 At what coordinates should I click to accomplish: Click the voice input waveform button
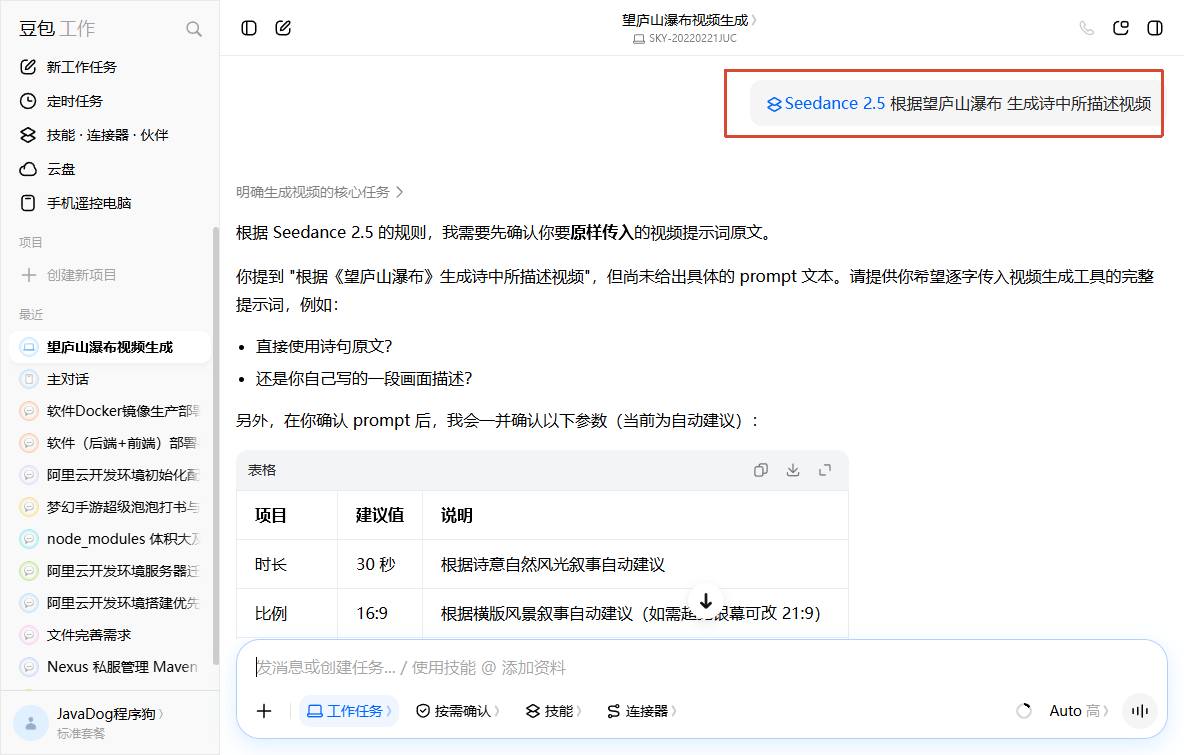pyautogui.click(x=1140, y=711)
